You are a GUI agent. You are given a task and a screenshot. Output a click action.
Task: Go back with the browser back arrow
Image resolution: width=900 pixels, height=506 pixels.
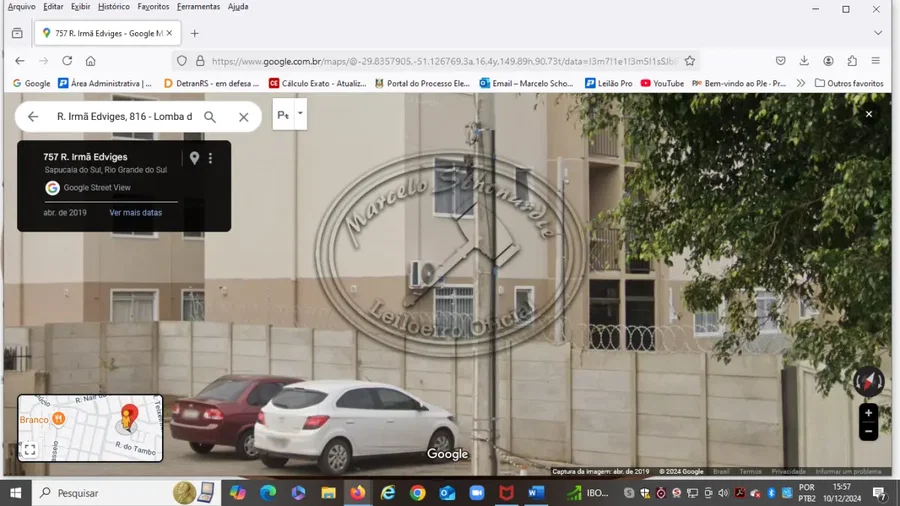click(x=20, y=61)
